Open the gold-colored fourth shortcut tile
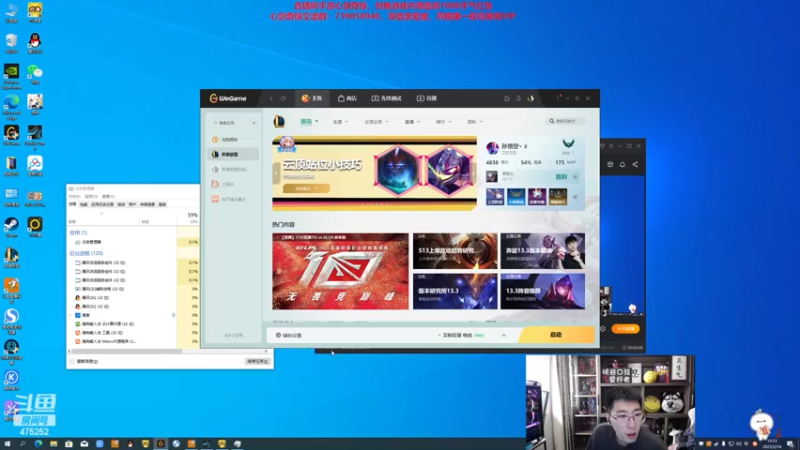Screen dimensions: 800x450 (558, 196)
